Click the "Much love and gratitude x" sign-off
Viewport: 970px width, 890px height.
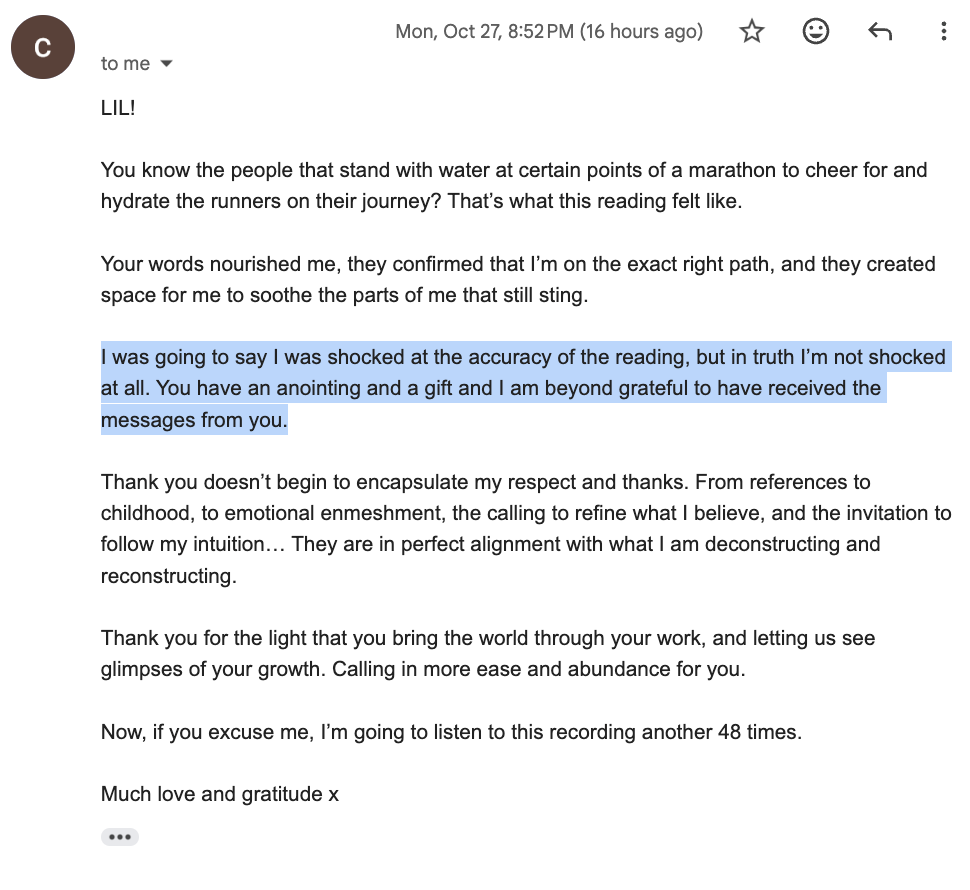[220, 794]
